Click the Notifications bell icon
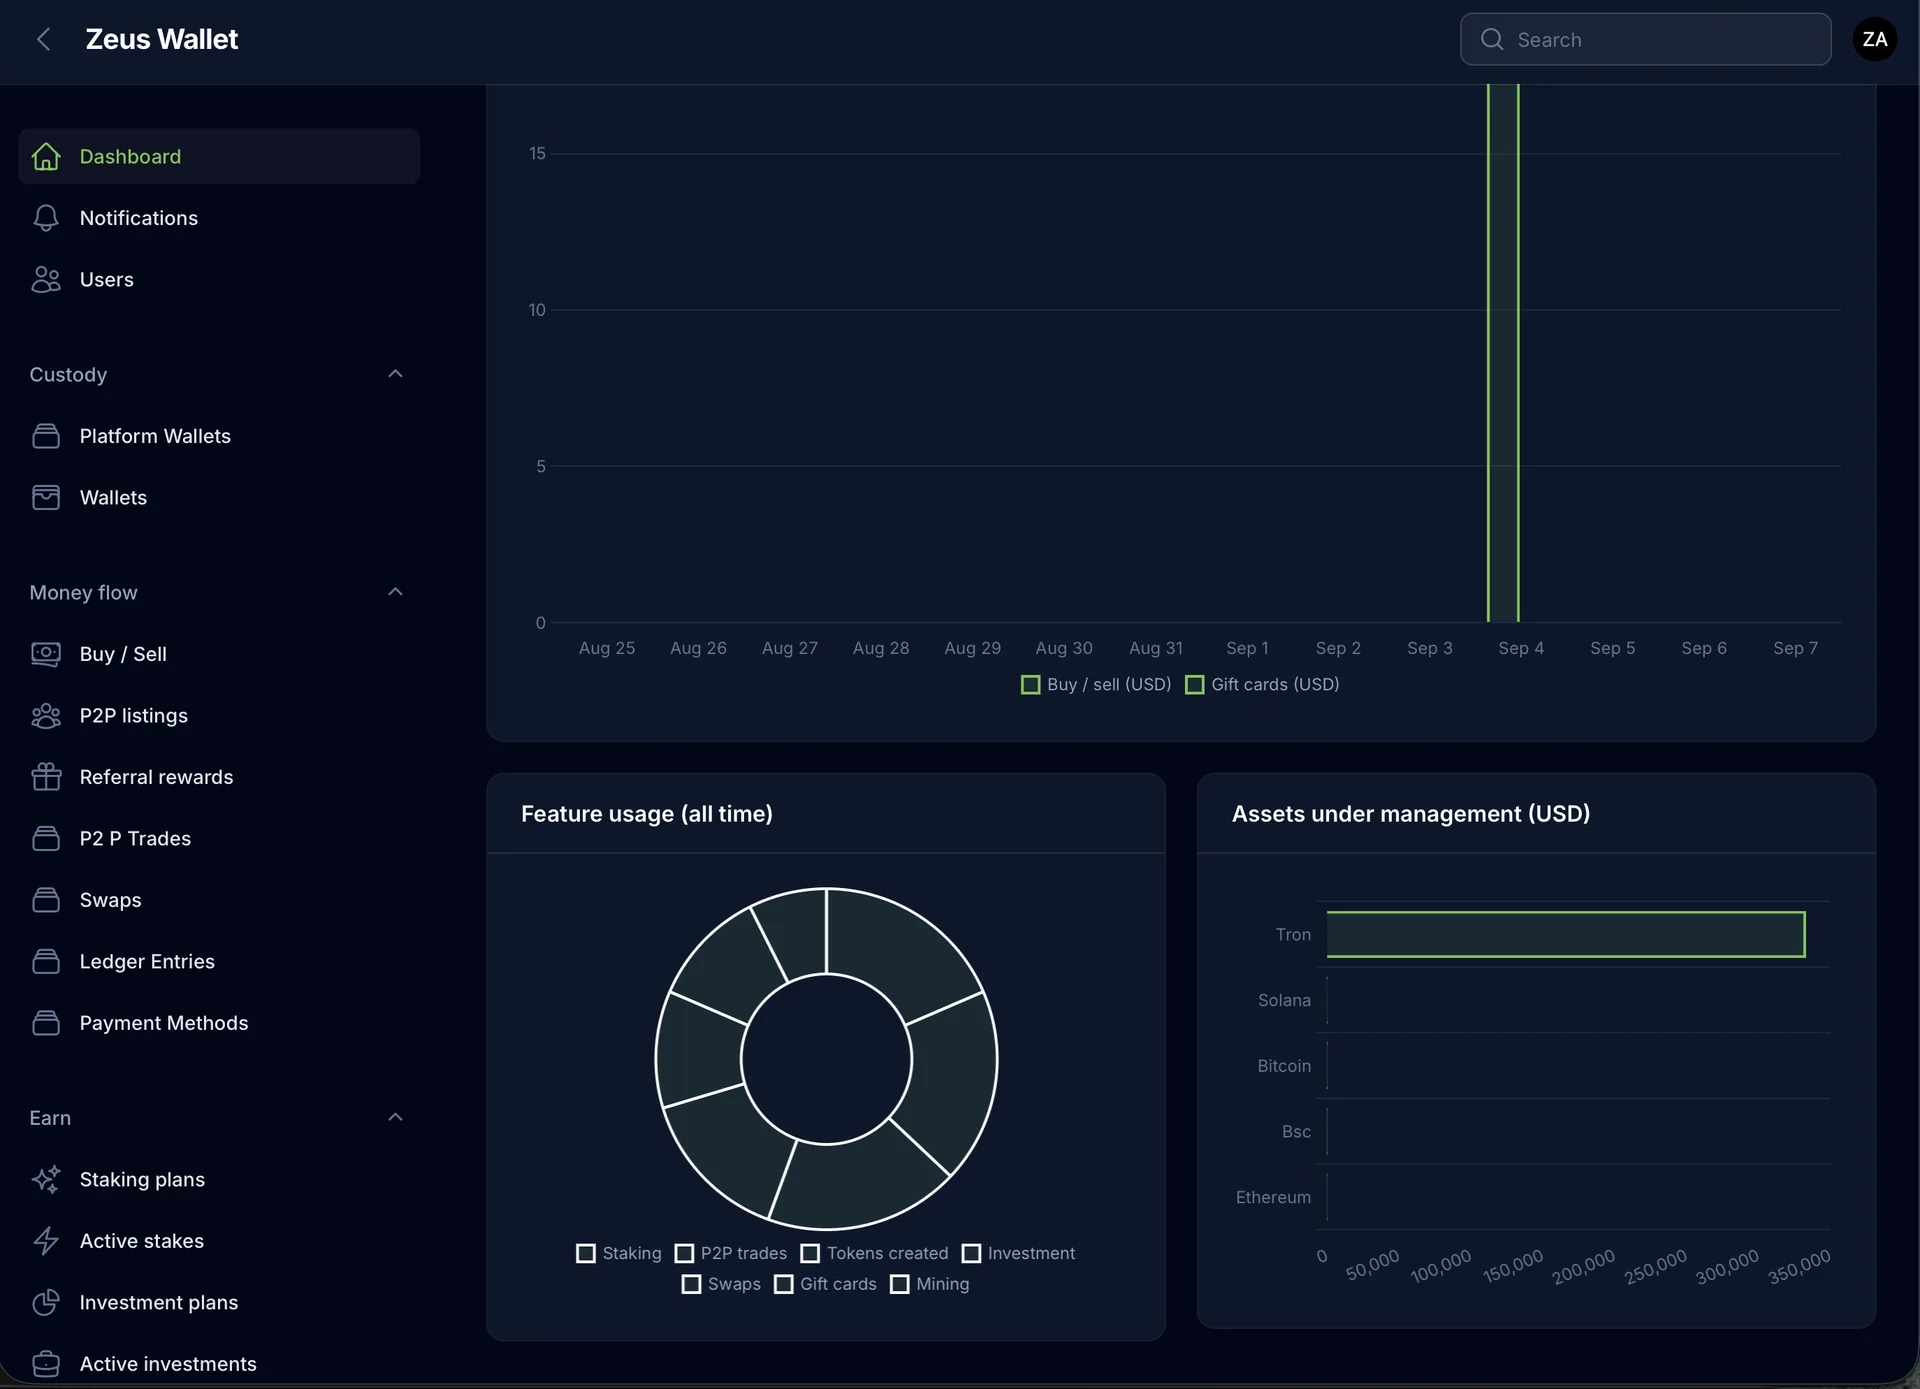The height and width of the screenshot is (1389, 1920). [46, 218]
